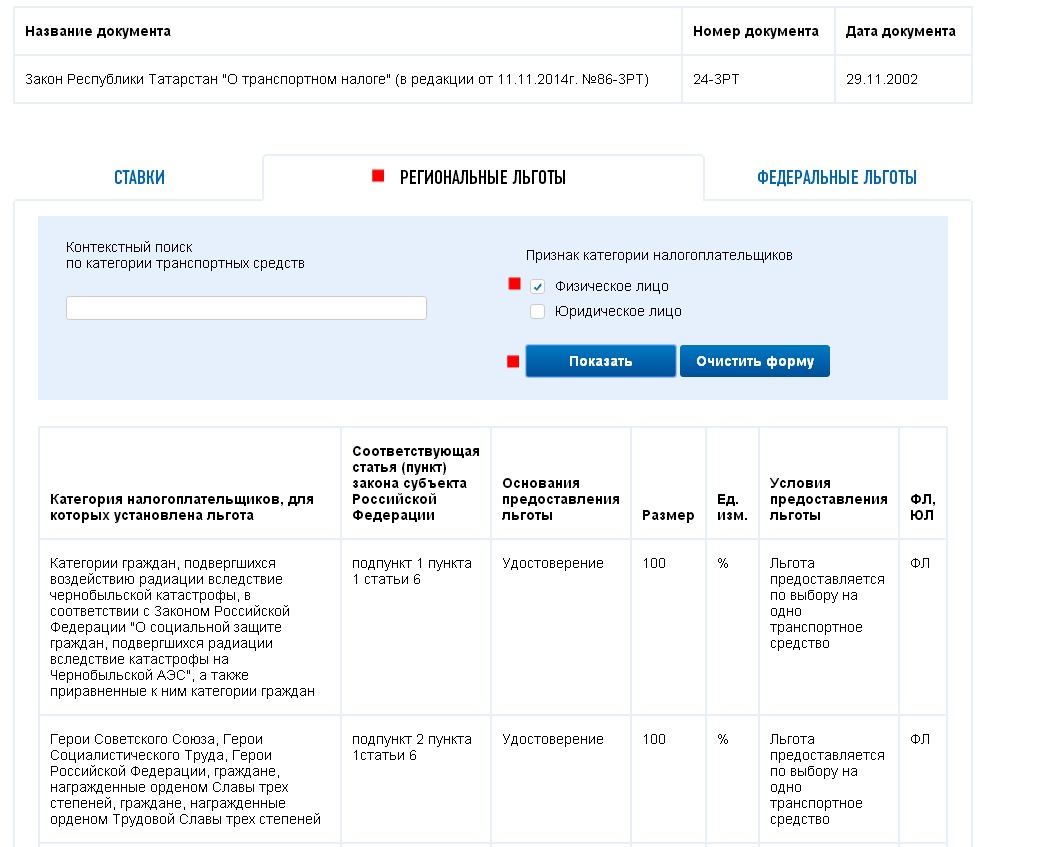Switch to the Ставки tab
This screenshot has width=1038, height=847.
(139, 178)
